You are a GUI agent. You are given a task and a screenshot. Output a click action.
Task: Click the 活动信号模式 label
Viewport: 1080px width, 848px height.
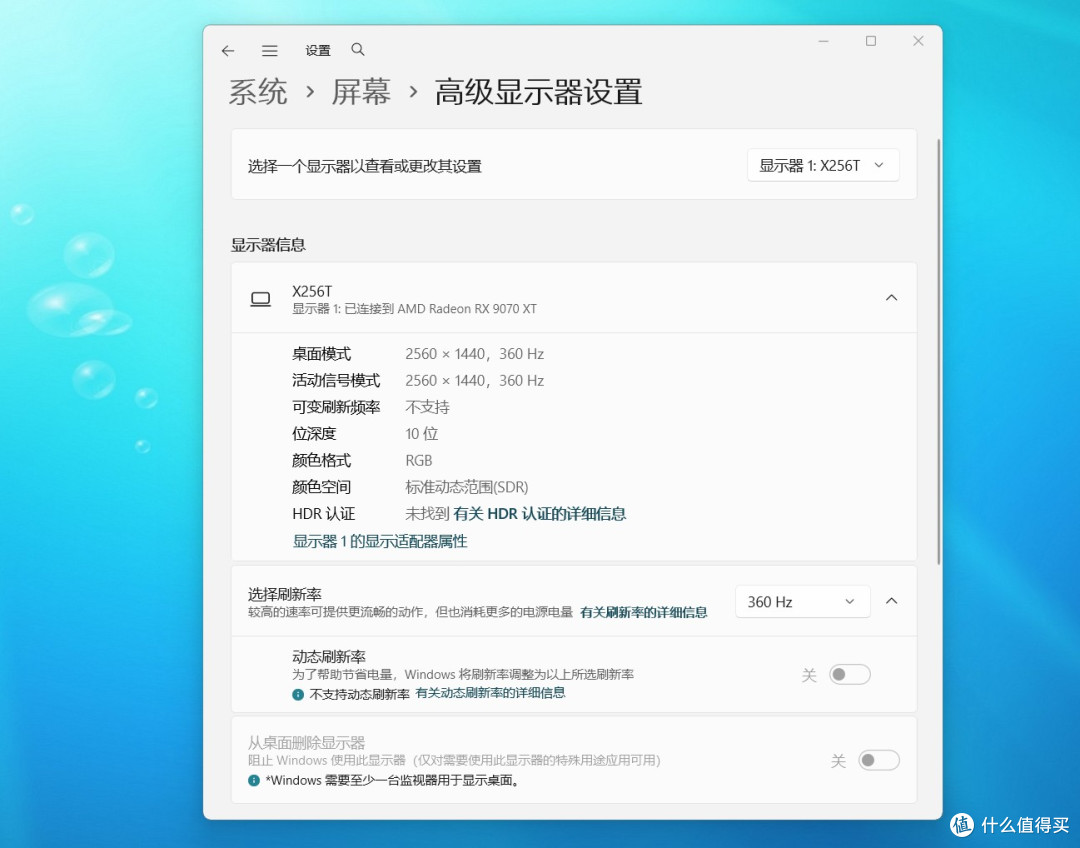[x=336, y=381]
